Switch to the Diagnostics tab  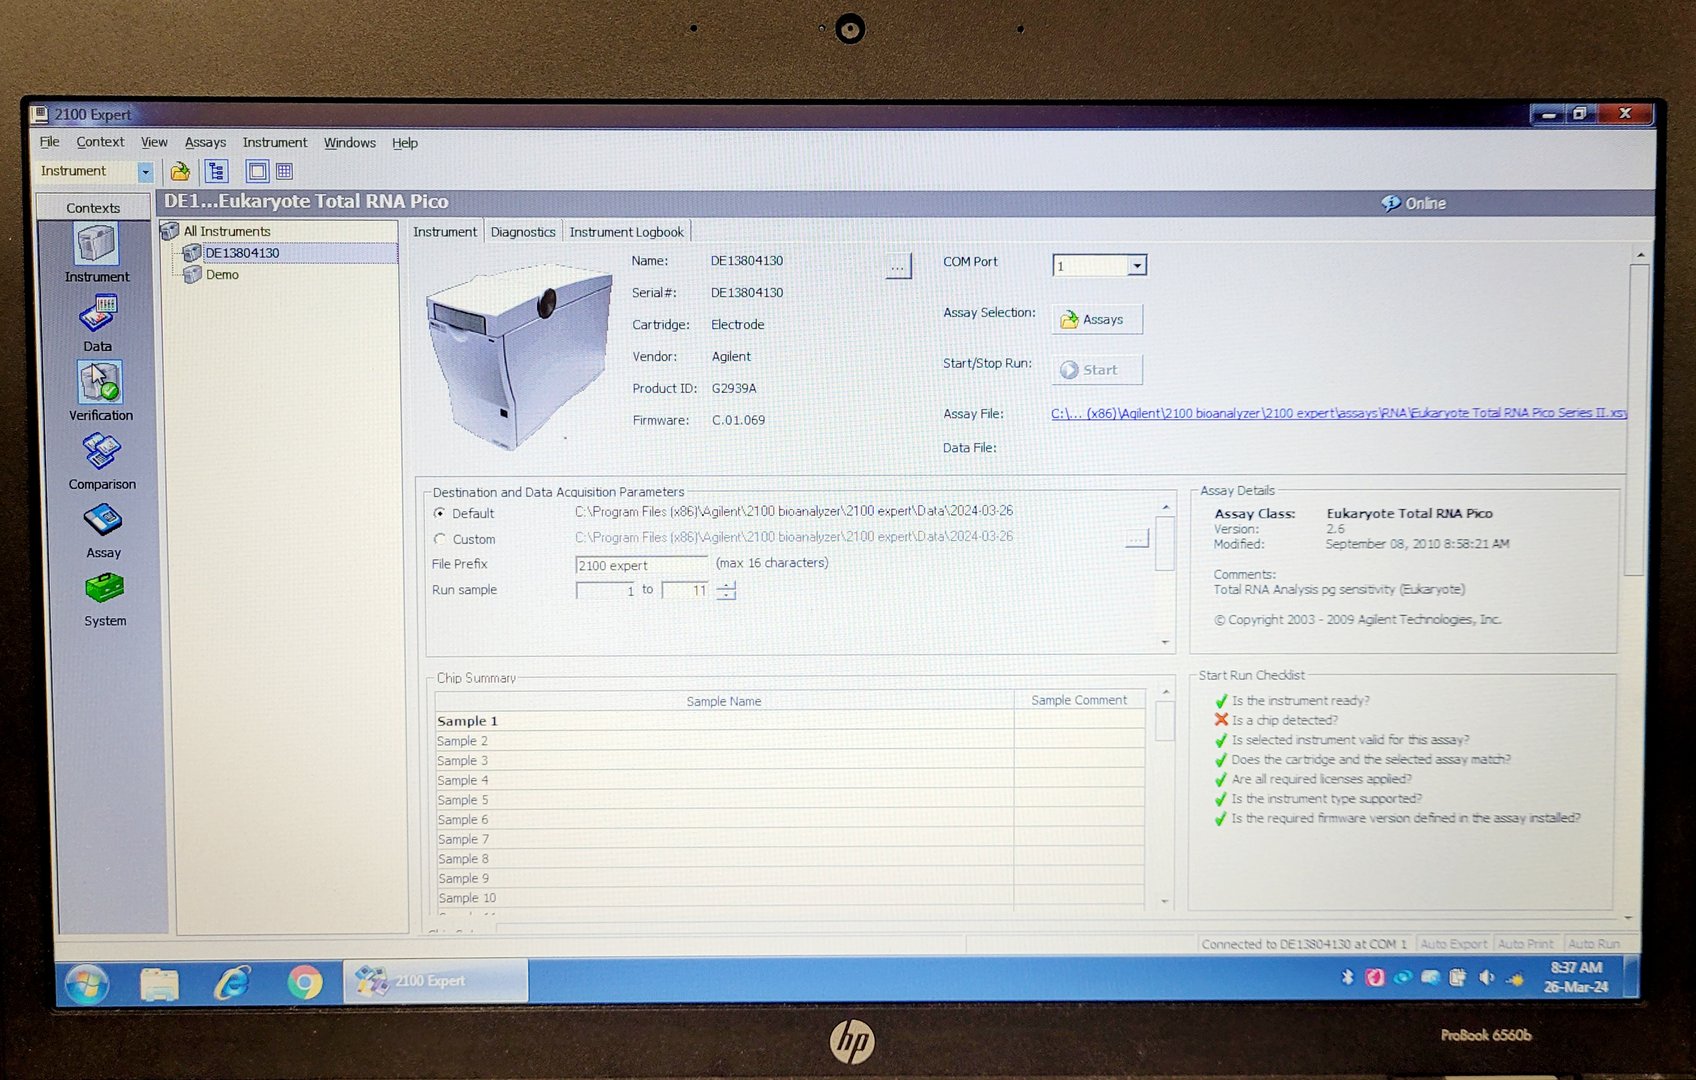(x=523, y=231)
